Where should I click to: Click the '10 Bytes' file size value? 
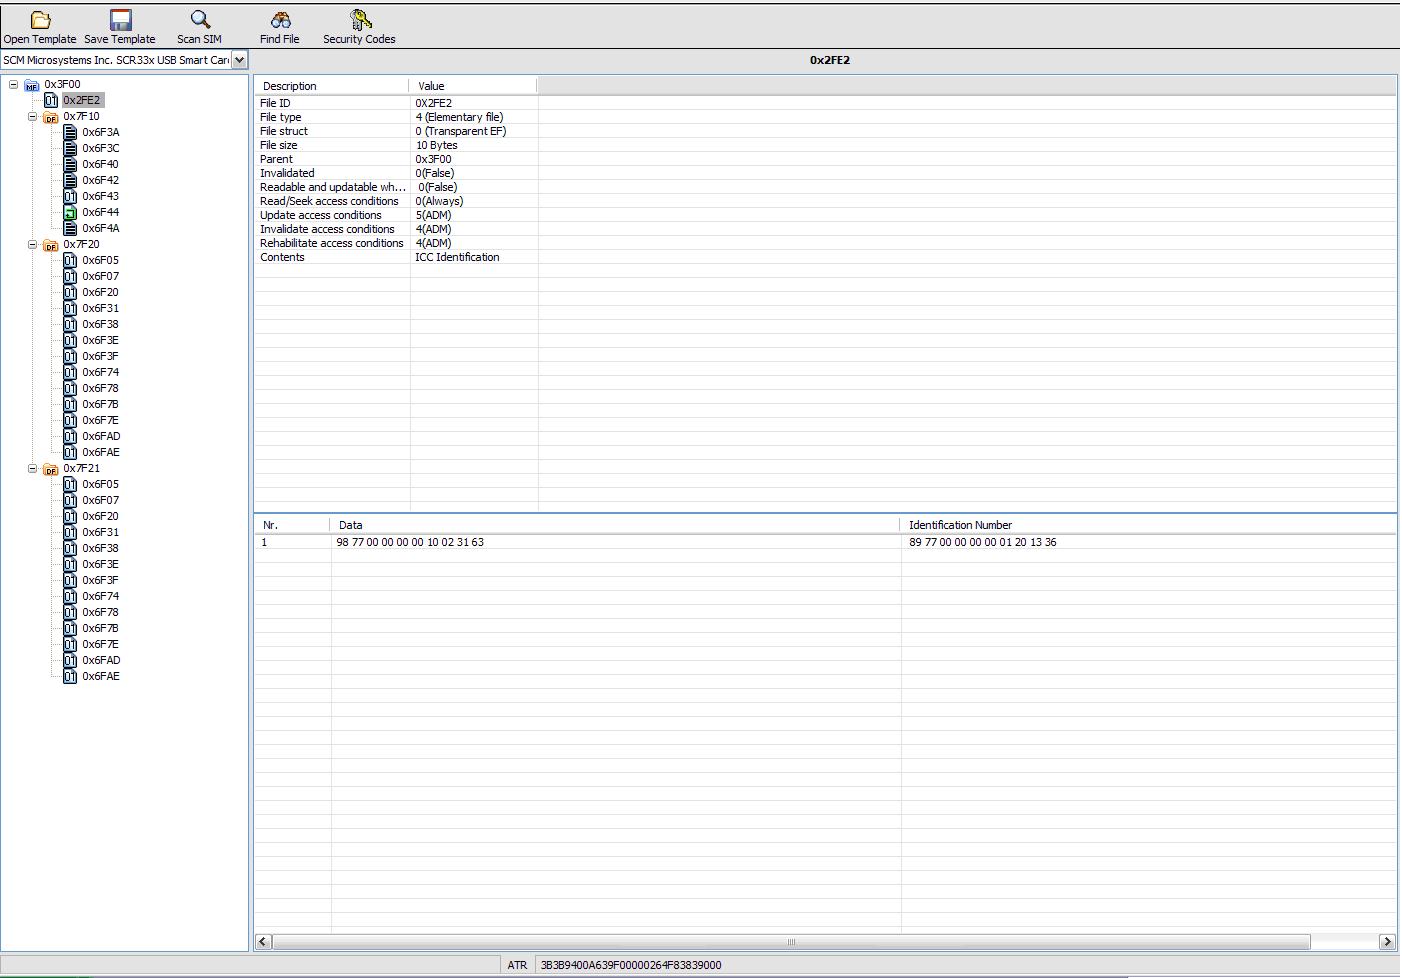click(x=436, y=145)
